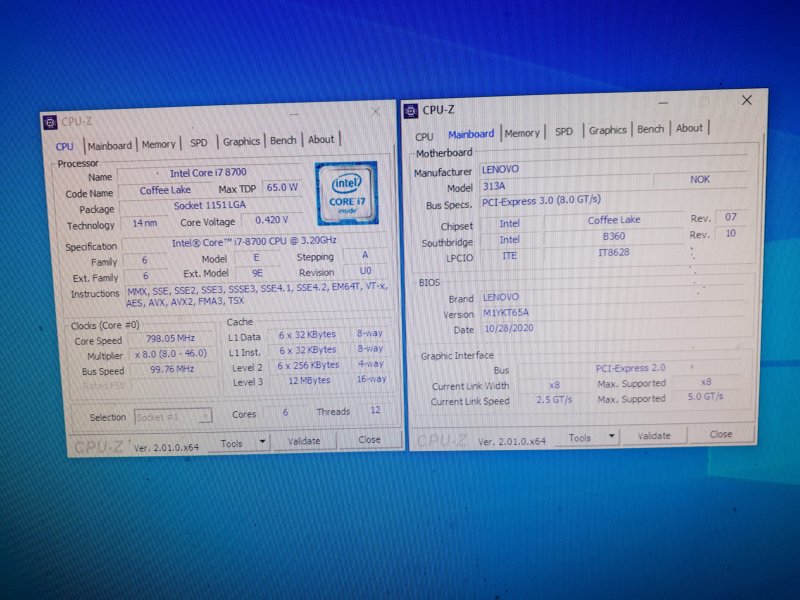Select Mainboard tab in right window
This screenshot has height=600, width=800.
470,134
